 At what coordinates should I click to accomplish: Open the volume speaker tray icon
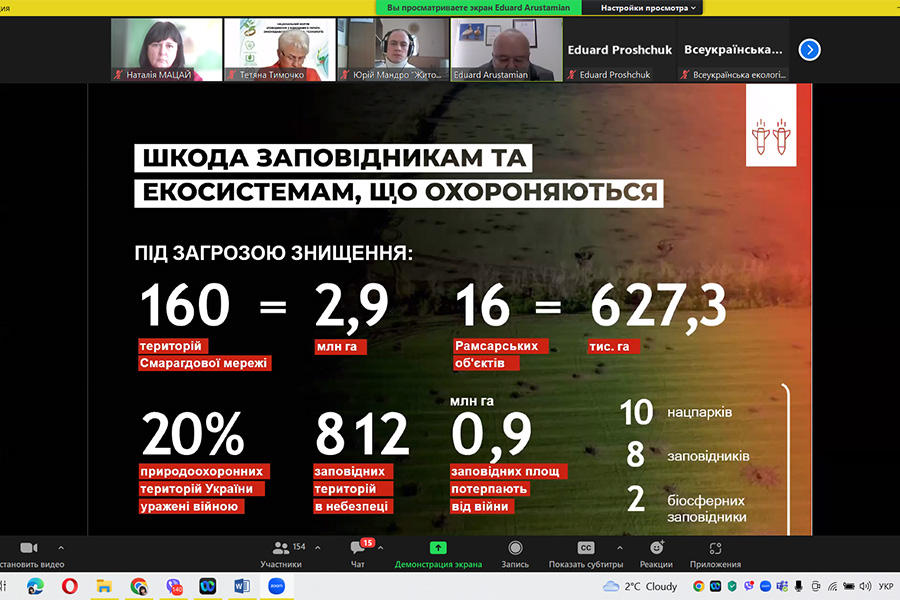click(866, 586)
